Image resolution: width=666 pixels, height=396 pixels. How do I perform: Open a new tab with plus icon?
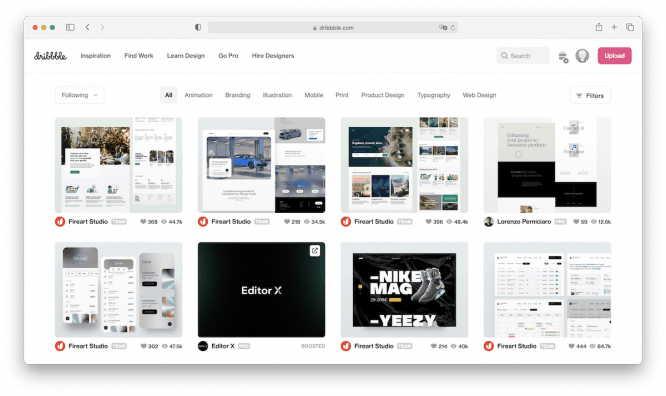coord(614,27)
